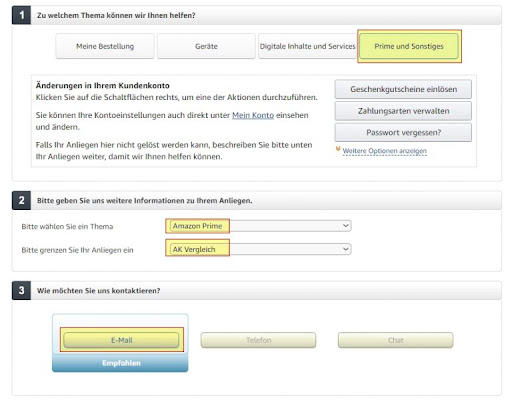This screenshot has width=512, height=410.
Task: Click orange arrow icon beside Weitere Optionen
Action: coord(338,150)
